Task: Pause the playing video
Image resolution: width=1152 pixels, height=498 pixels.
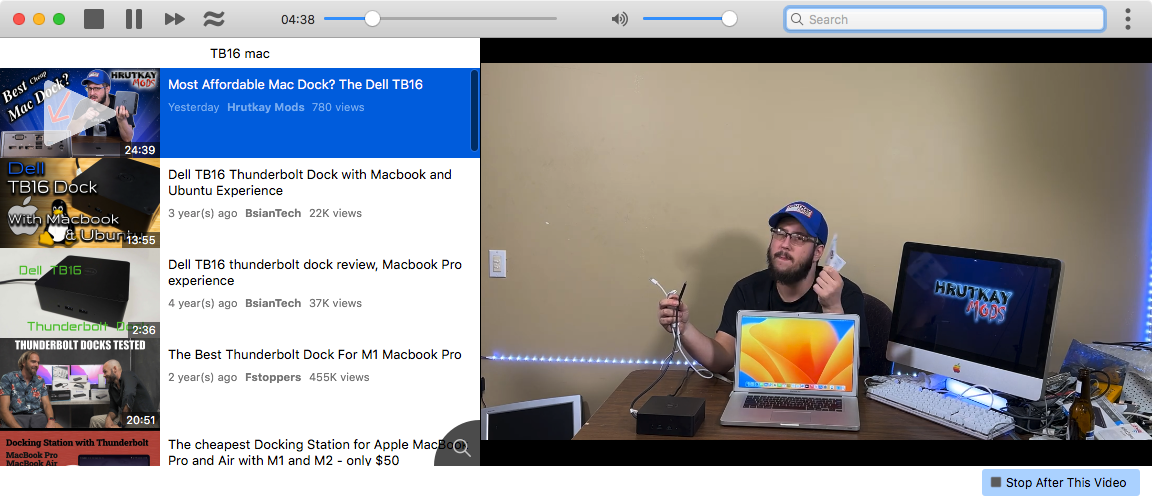Action: (134, 19)
